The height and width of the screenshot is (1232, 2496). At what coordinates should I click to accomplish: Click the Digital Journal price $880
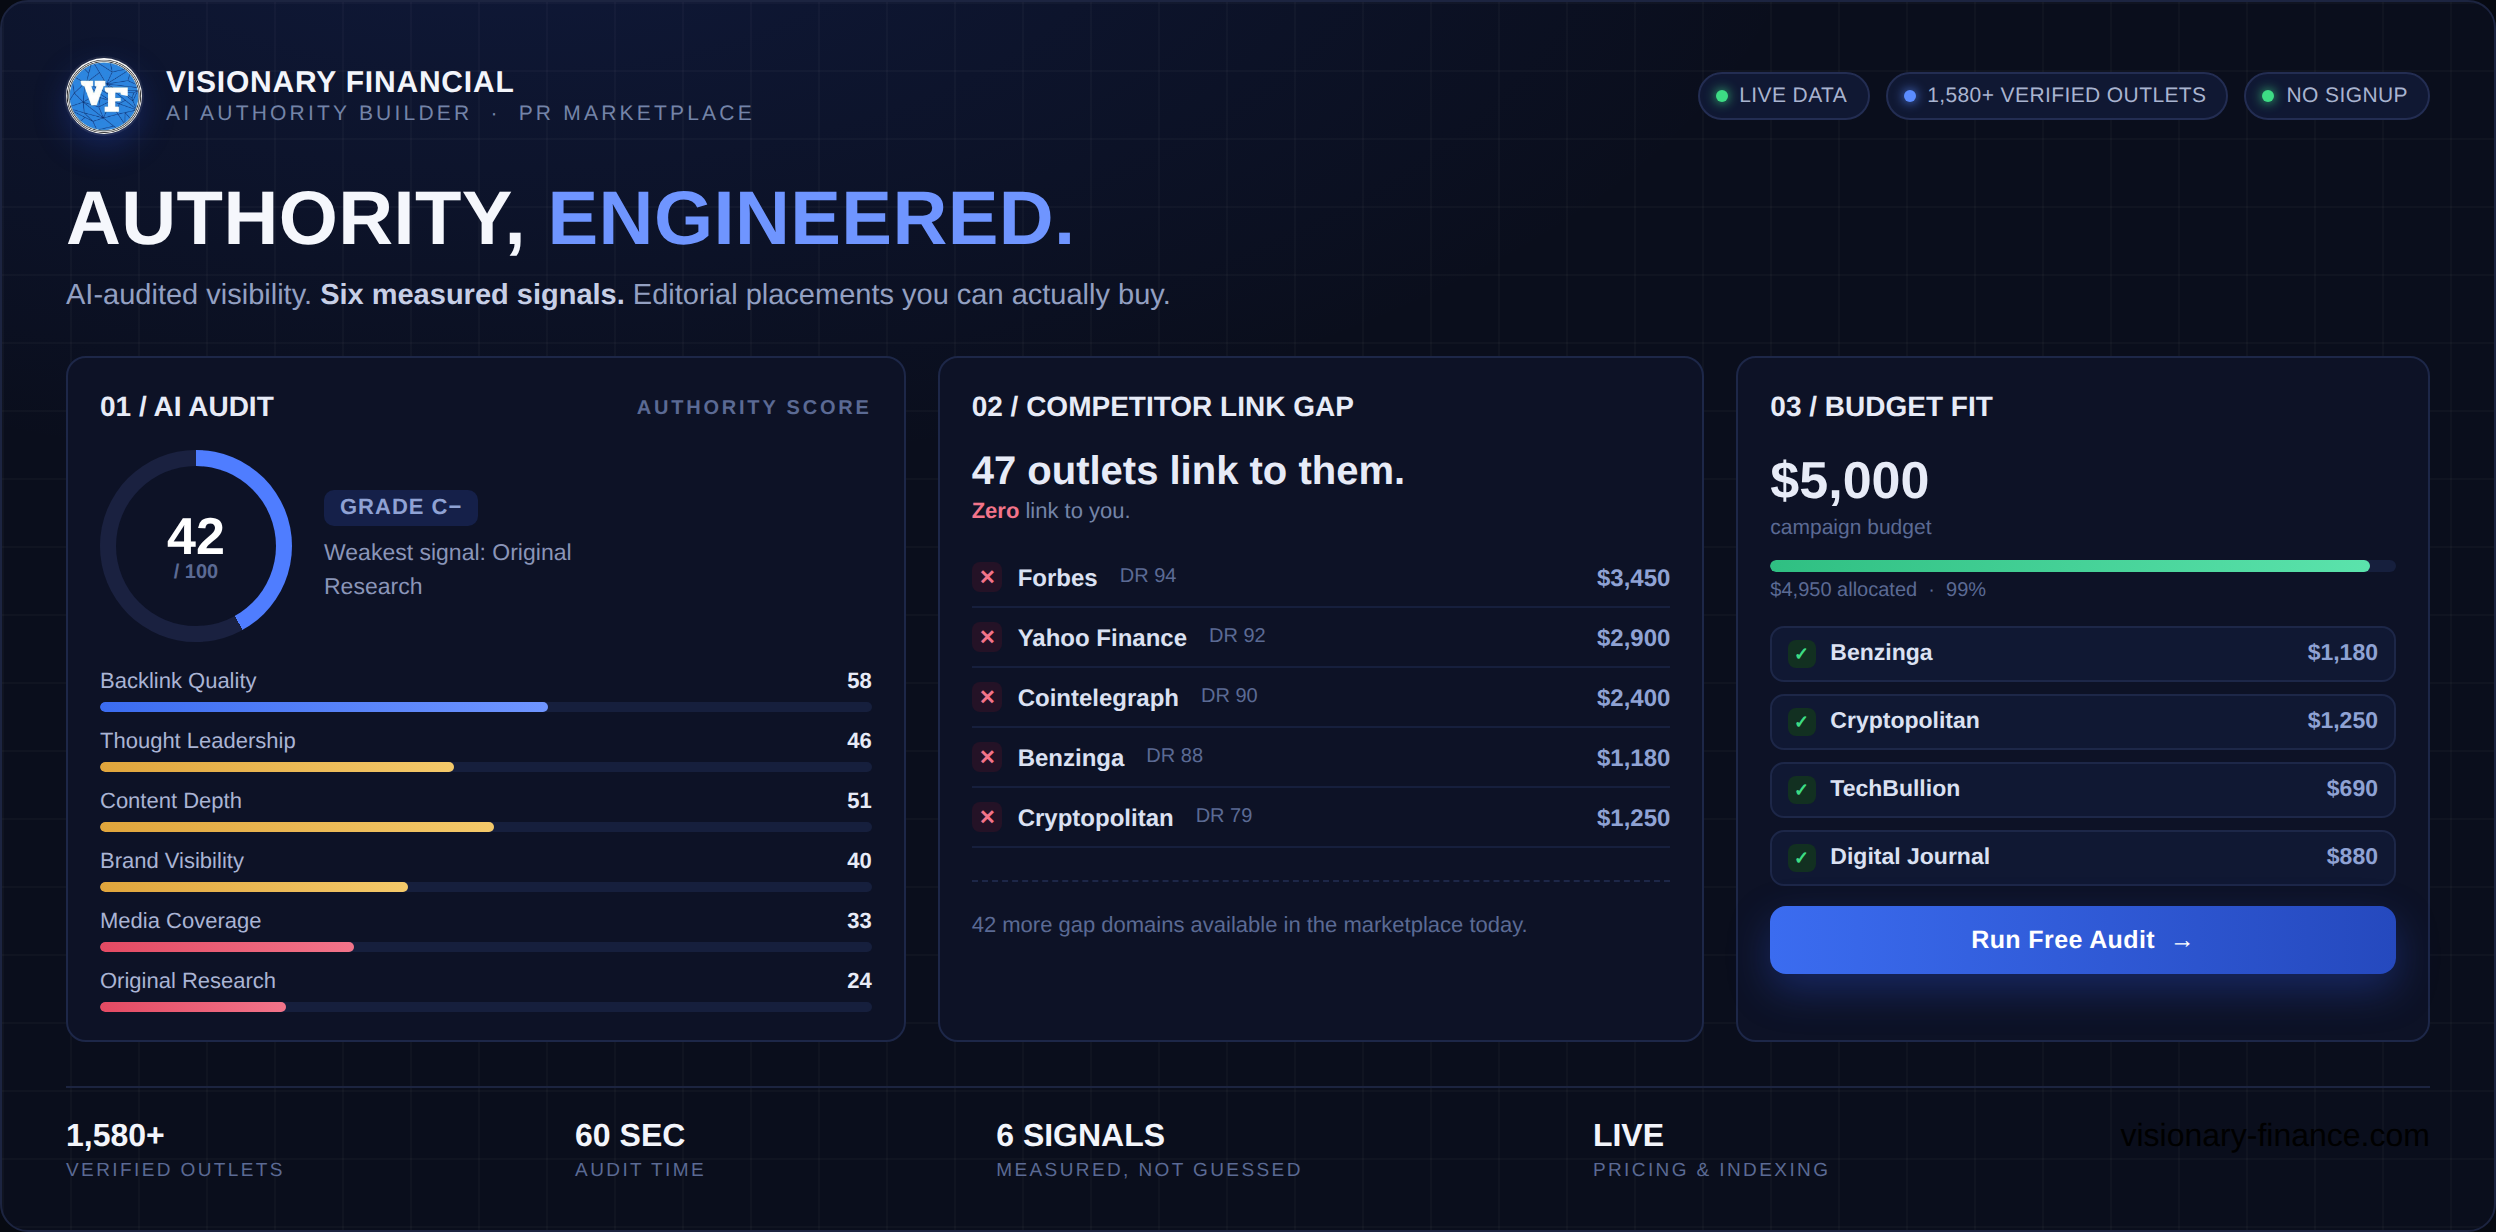coord(2352,857)
